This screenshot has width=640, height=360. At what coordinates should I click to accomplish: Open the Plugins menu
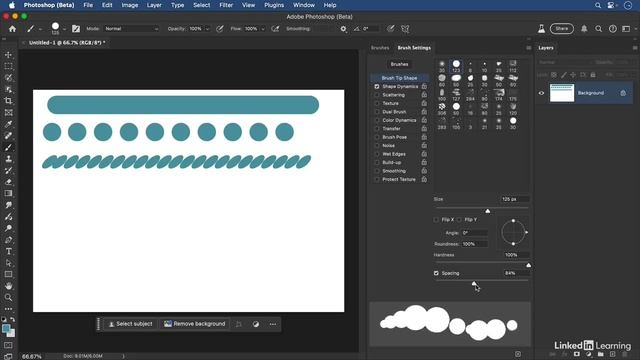[x=274, y=5]
